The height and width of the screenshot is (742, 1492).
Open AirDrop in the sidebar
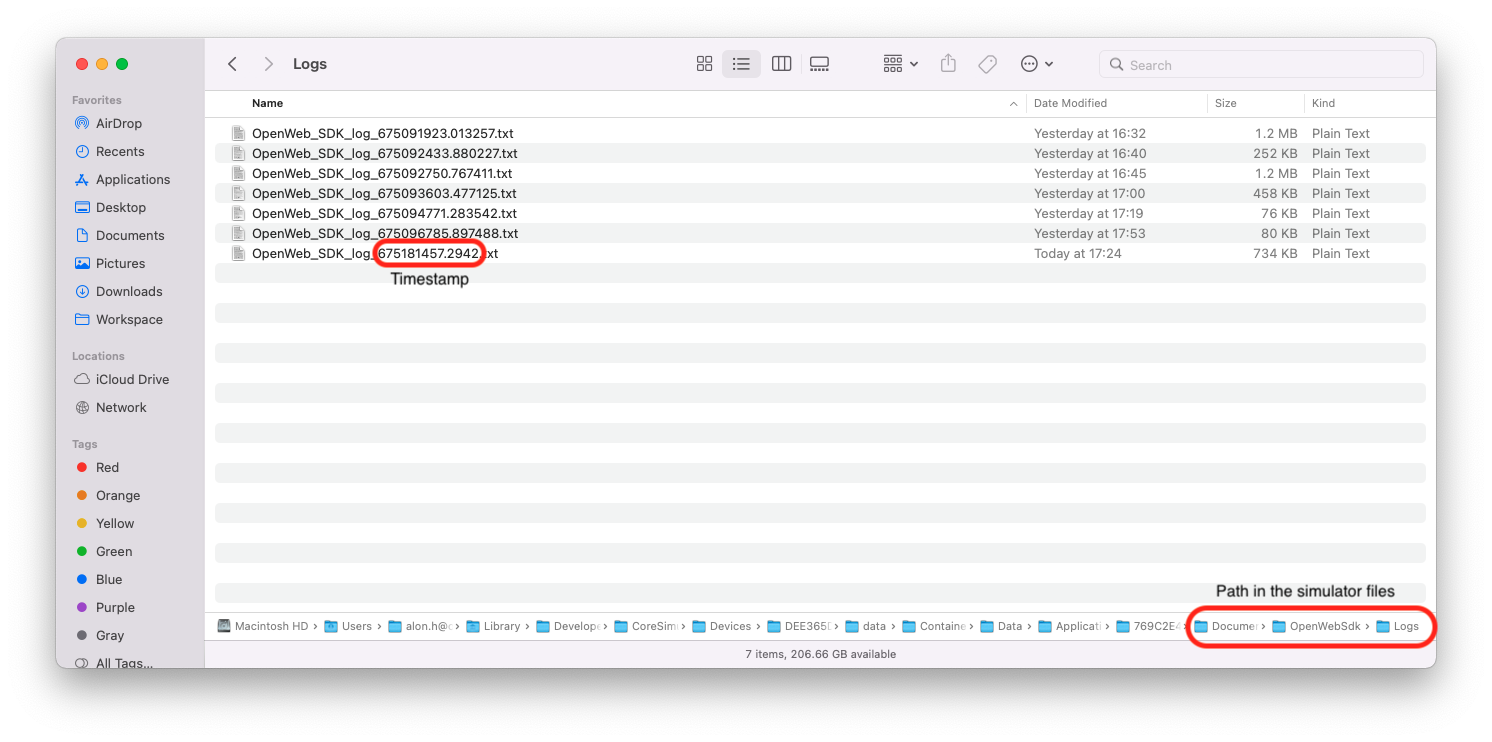[x=109, y=123]
